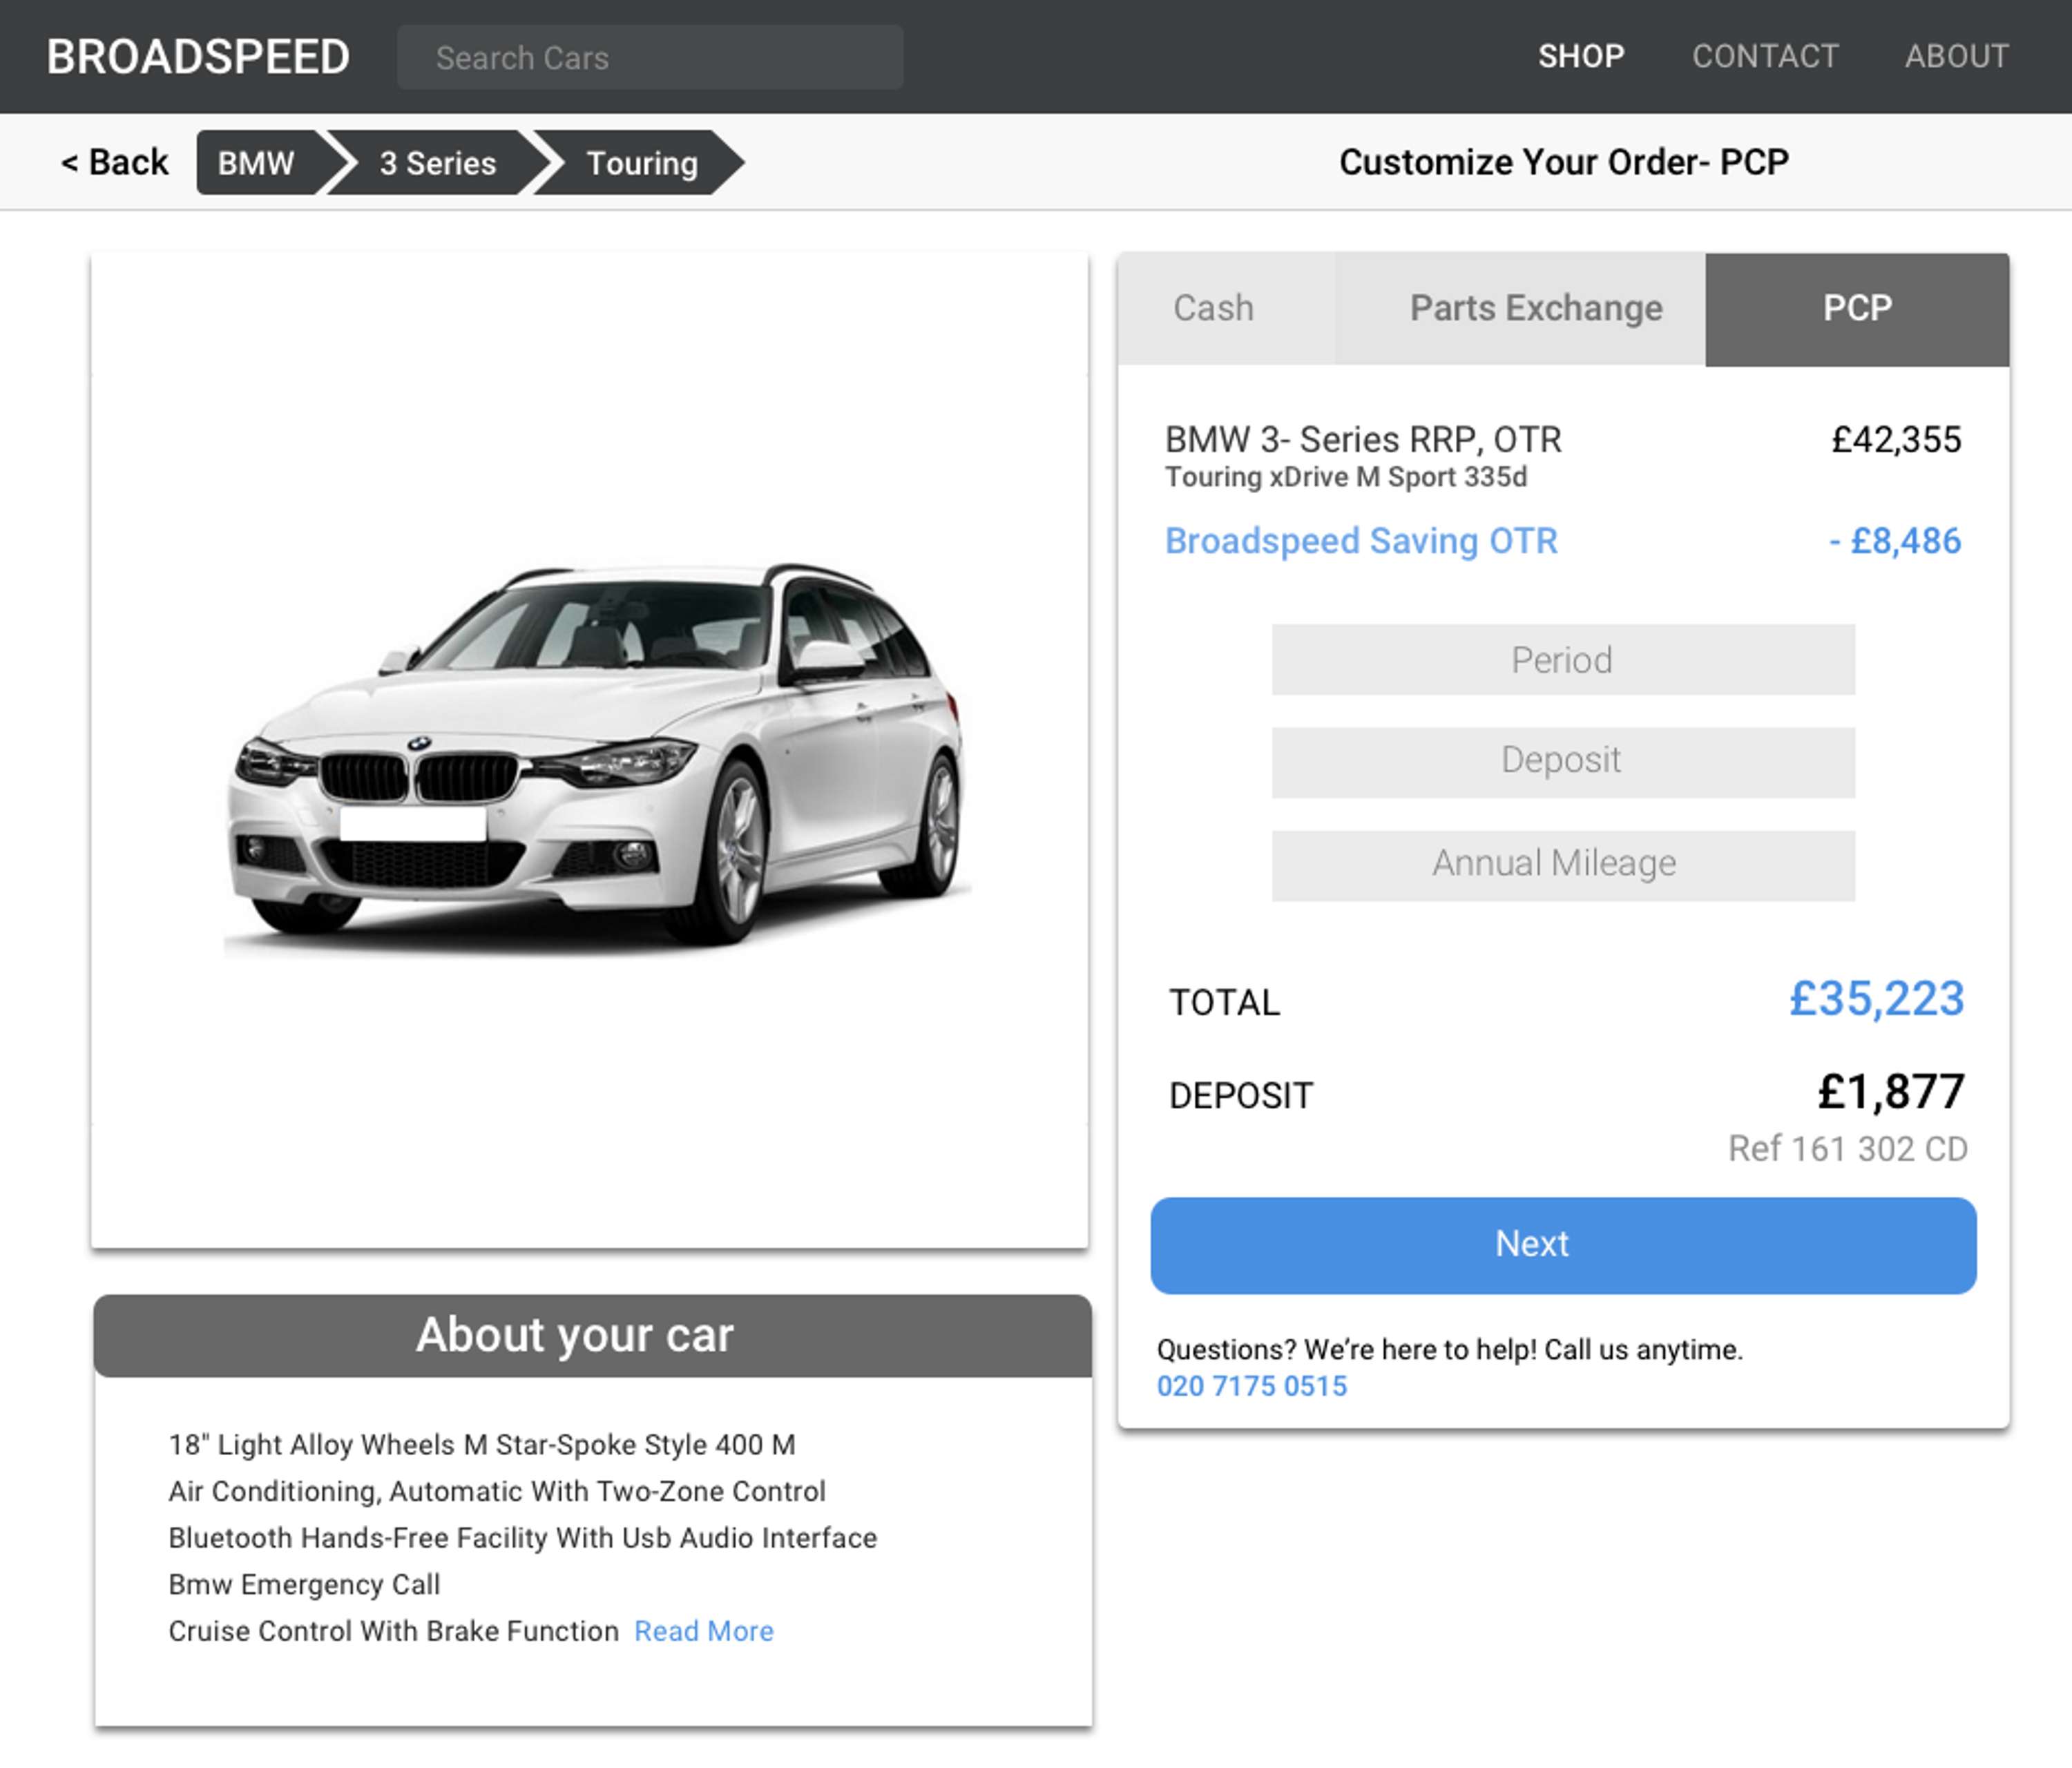
Task: Open the Annual Mileage dropdown
Action: tap(1563, 865)
